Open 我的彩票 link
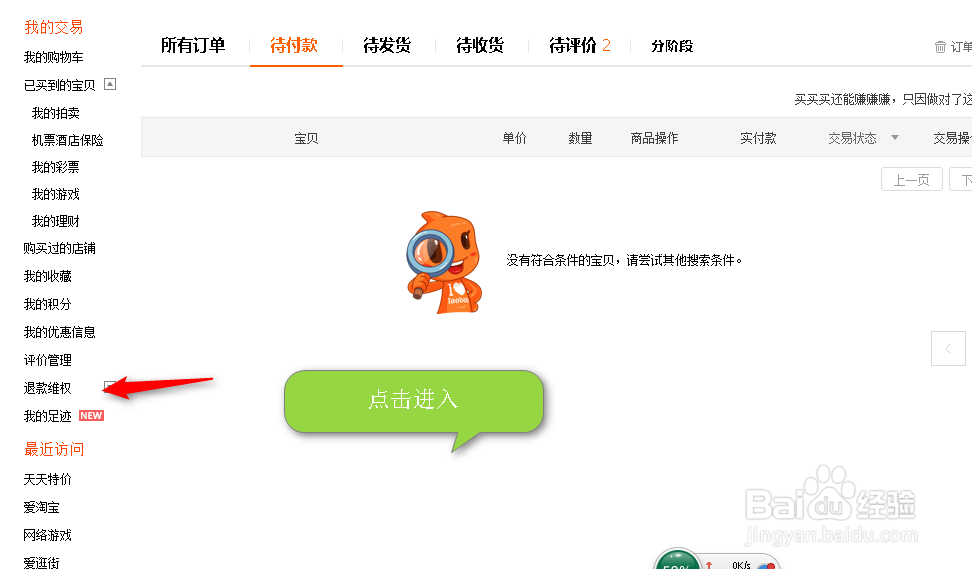Viewport: 972px width, 569px height. pyautogui.click(x=56, y=167)
